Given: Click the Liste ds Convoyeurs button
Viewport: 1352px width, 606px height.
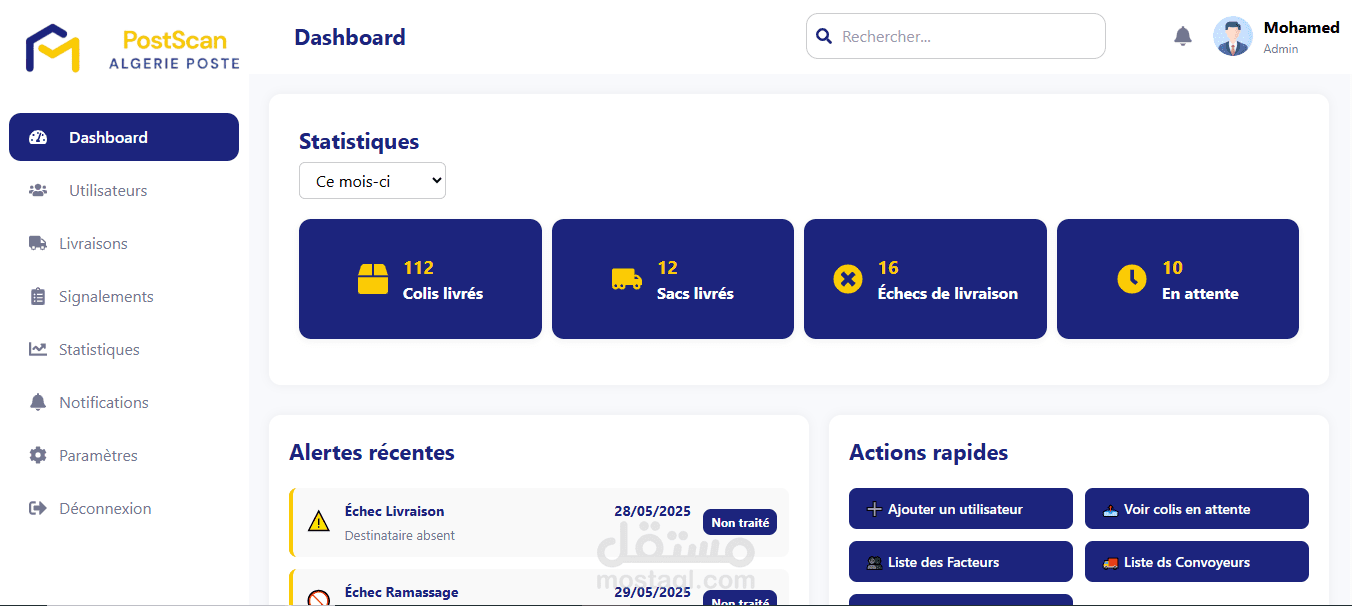Looking at the screenshot, I should 1197,562.
